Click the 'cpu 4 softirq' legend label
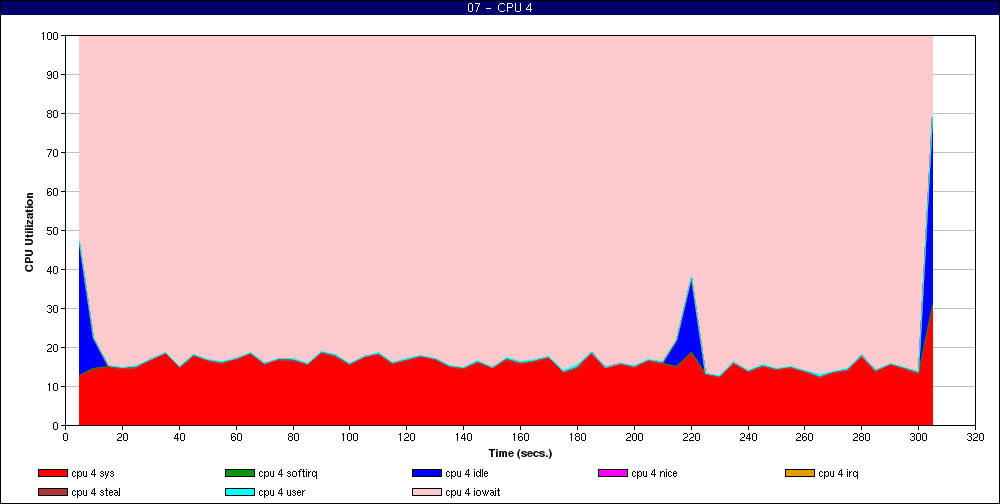 click(x=288, y=474)
